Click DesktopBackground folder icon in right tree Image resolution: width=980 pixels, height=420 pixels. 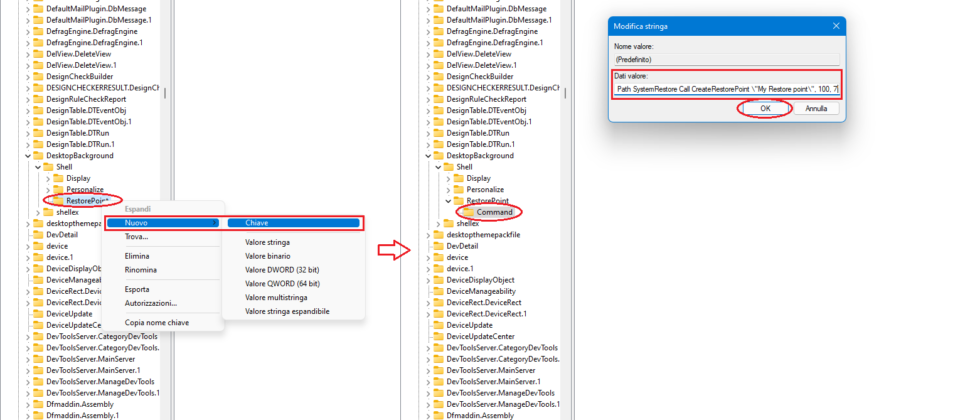tap(438, 155)
